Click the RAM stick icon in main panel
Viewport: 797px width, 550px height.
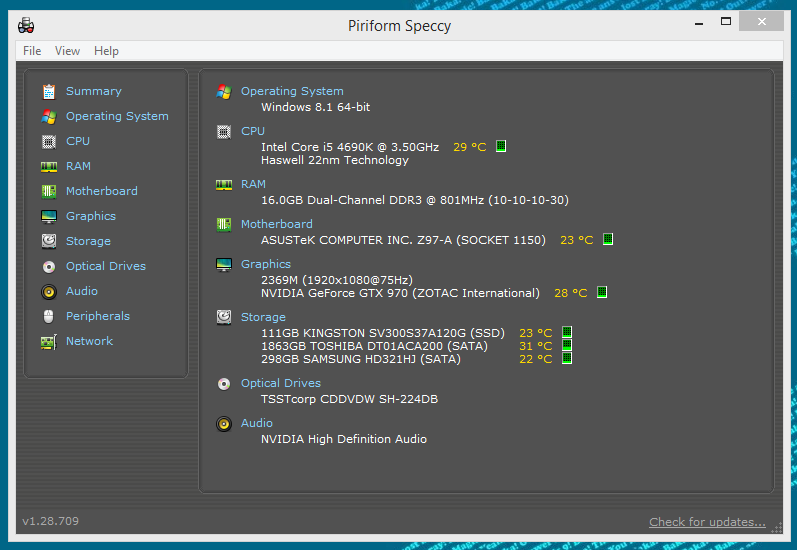(224, 185)
